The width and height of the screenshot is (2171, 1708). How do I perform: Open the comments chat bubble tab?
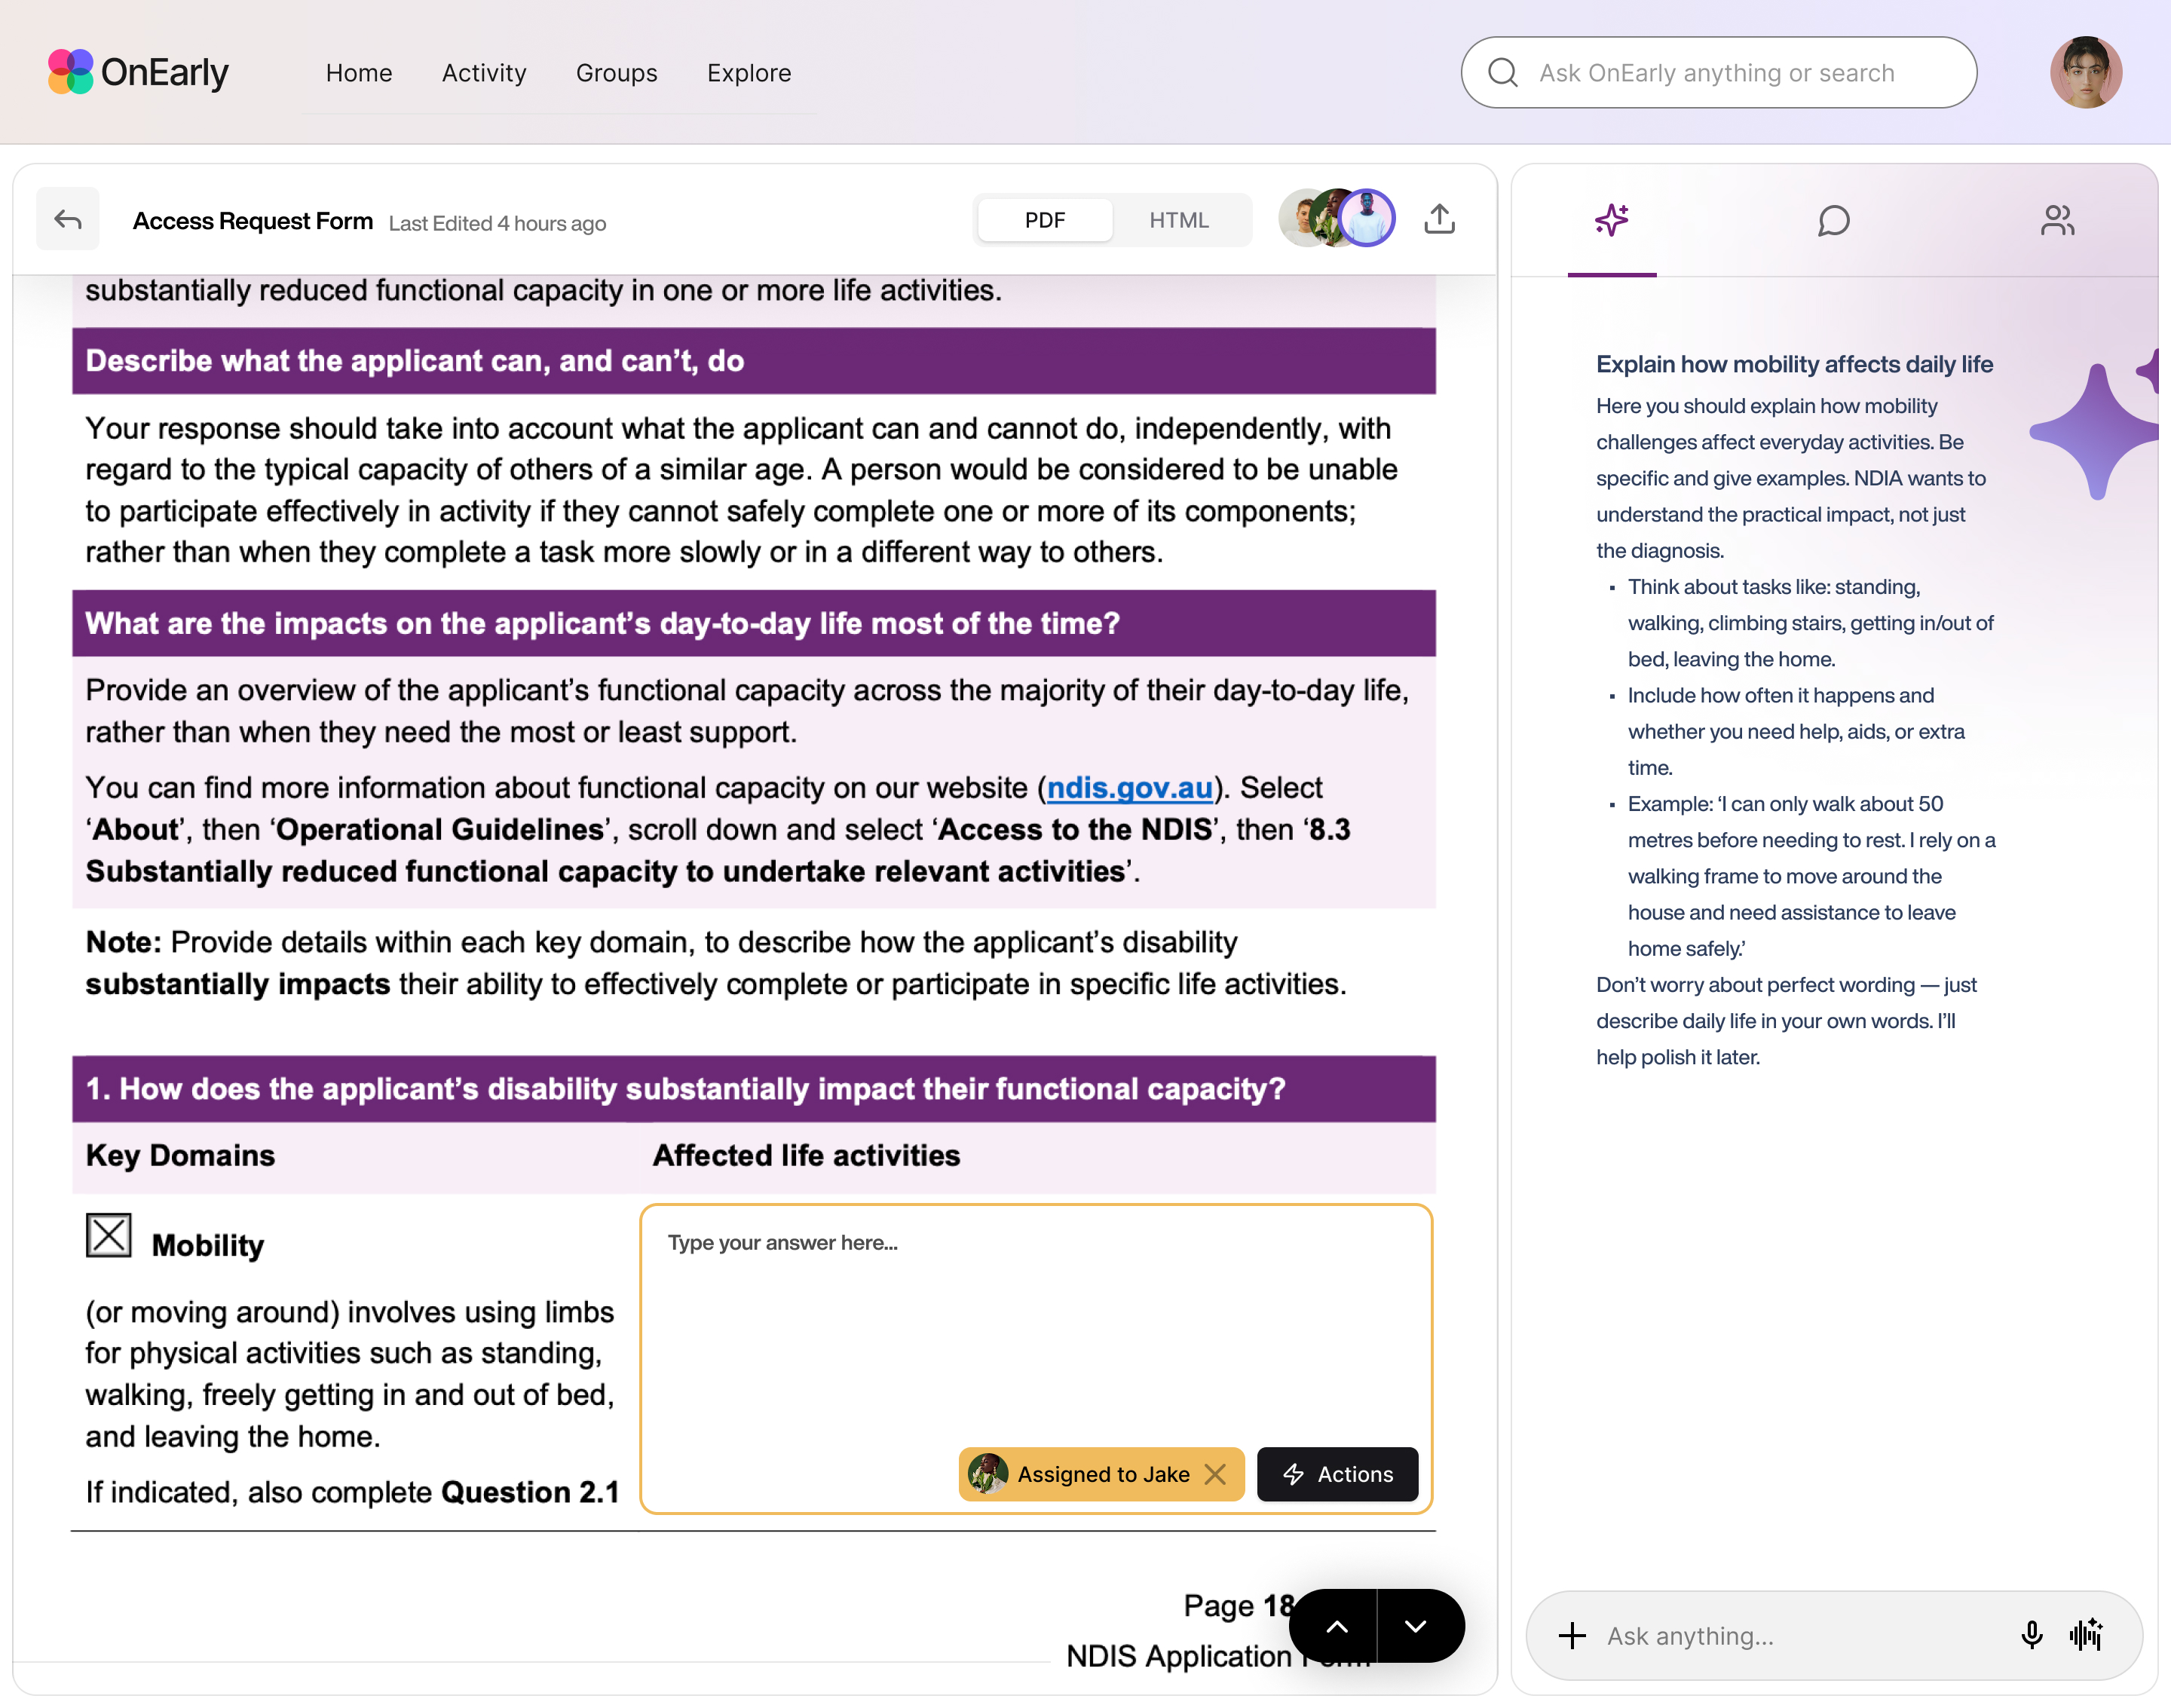pos(1833,220)
